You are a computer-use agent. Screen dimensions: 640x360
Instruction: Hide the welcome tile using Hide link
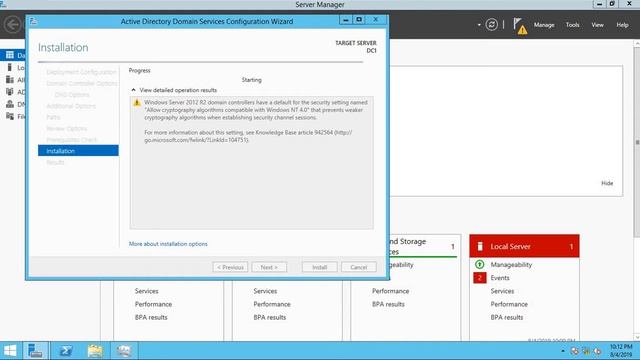pyautogui.click(x=607, y=183)
